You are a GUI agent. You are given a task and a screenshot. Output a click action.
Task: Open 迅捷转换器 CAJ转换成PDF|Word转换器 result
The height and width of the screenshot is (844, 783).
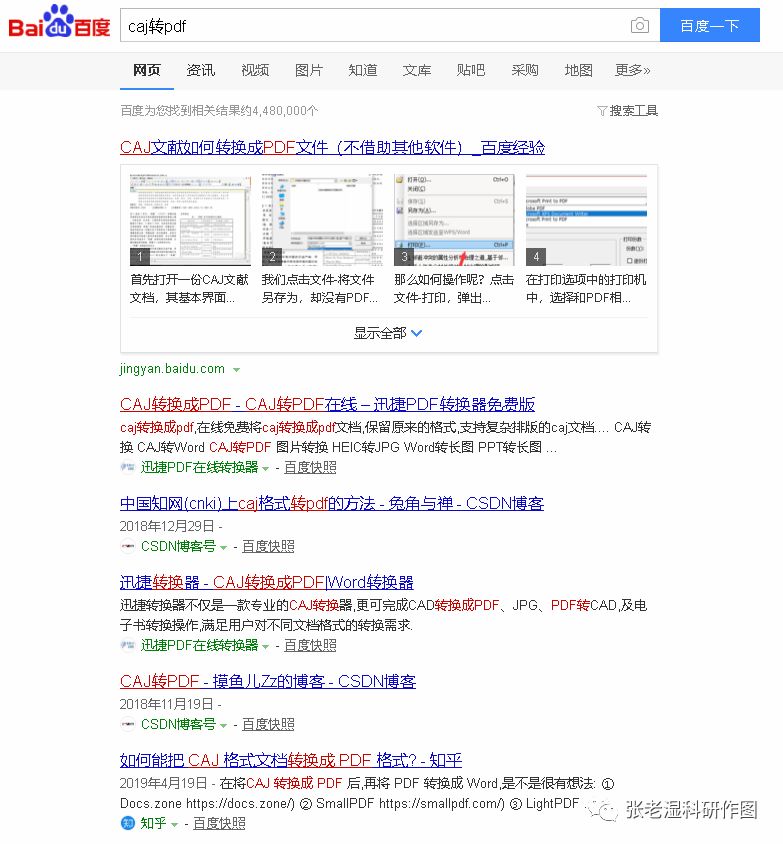point(266,582)
